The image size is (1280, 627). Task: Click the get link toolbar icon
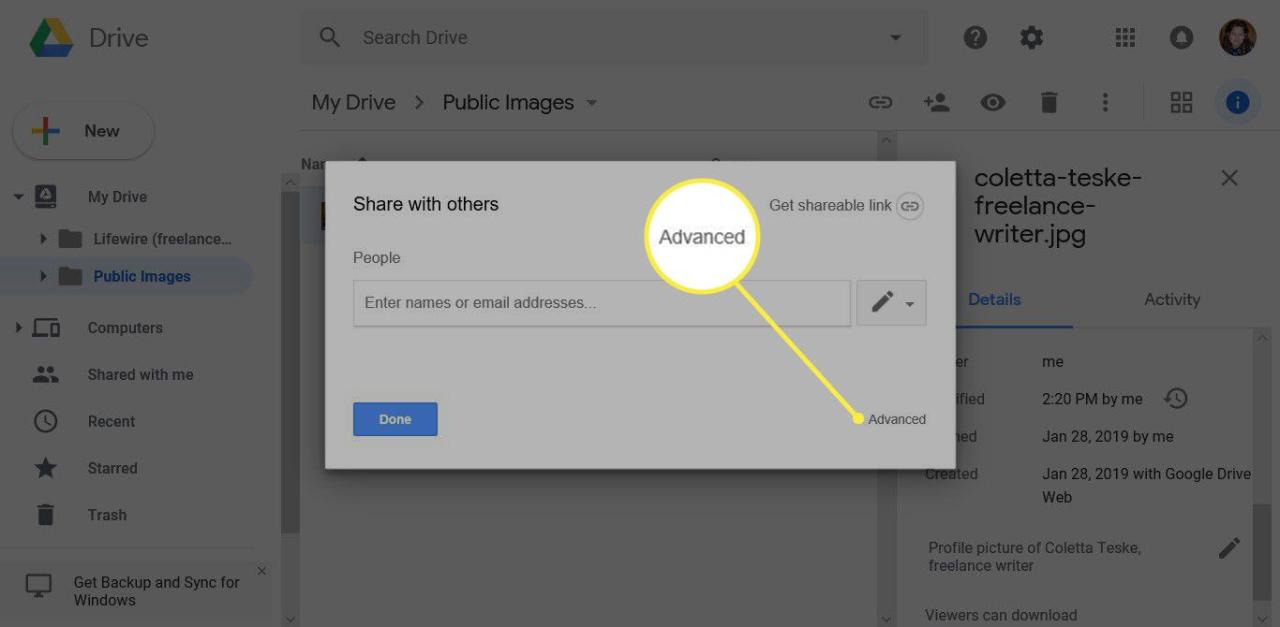tap(880, 102)
